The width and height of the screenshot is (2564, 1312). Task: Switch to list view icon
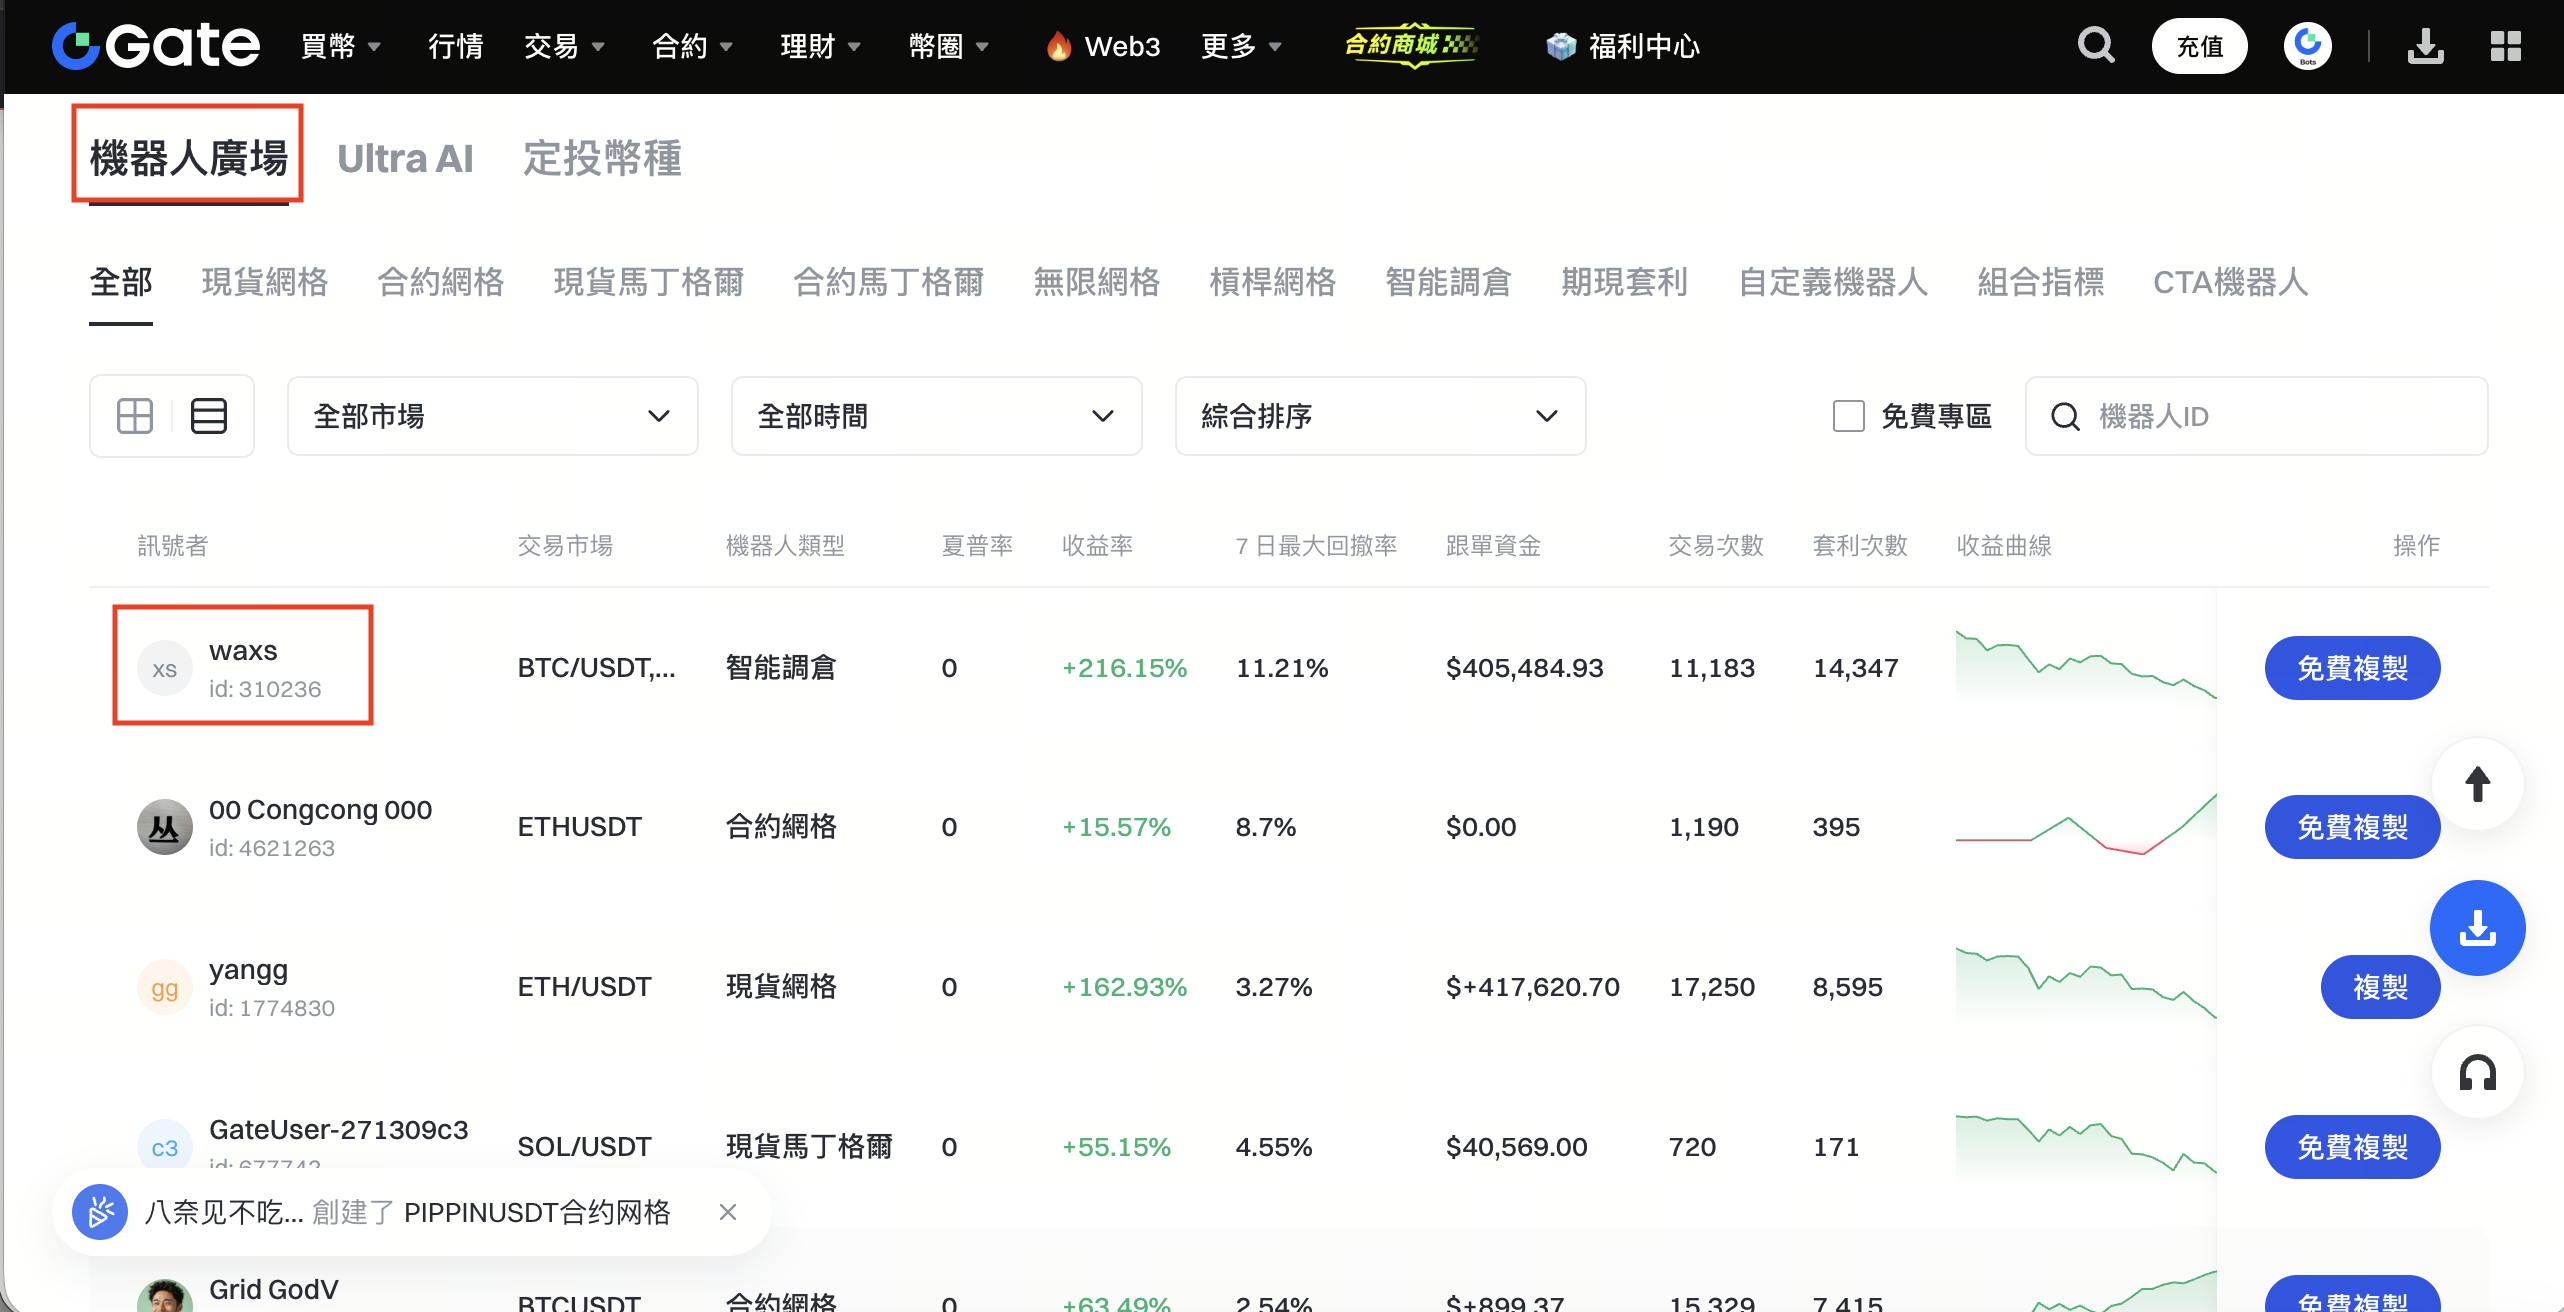point(209,416)
